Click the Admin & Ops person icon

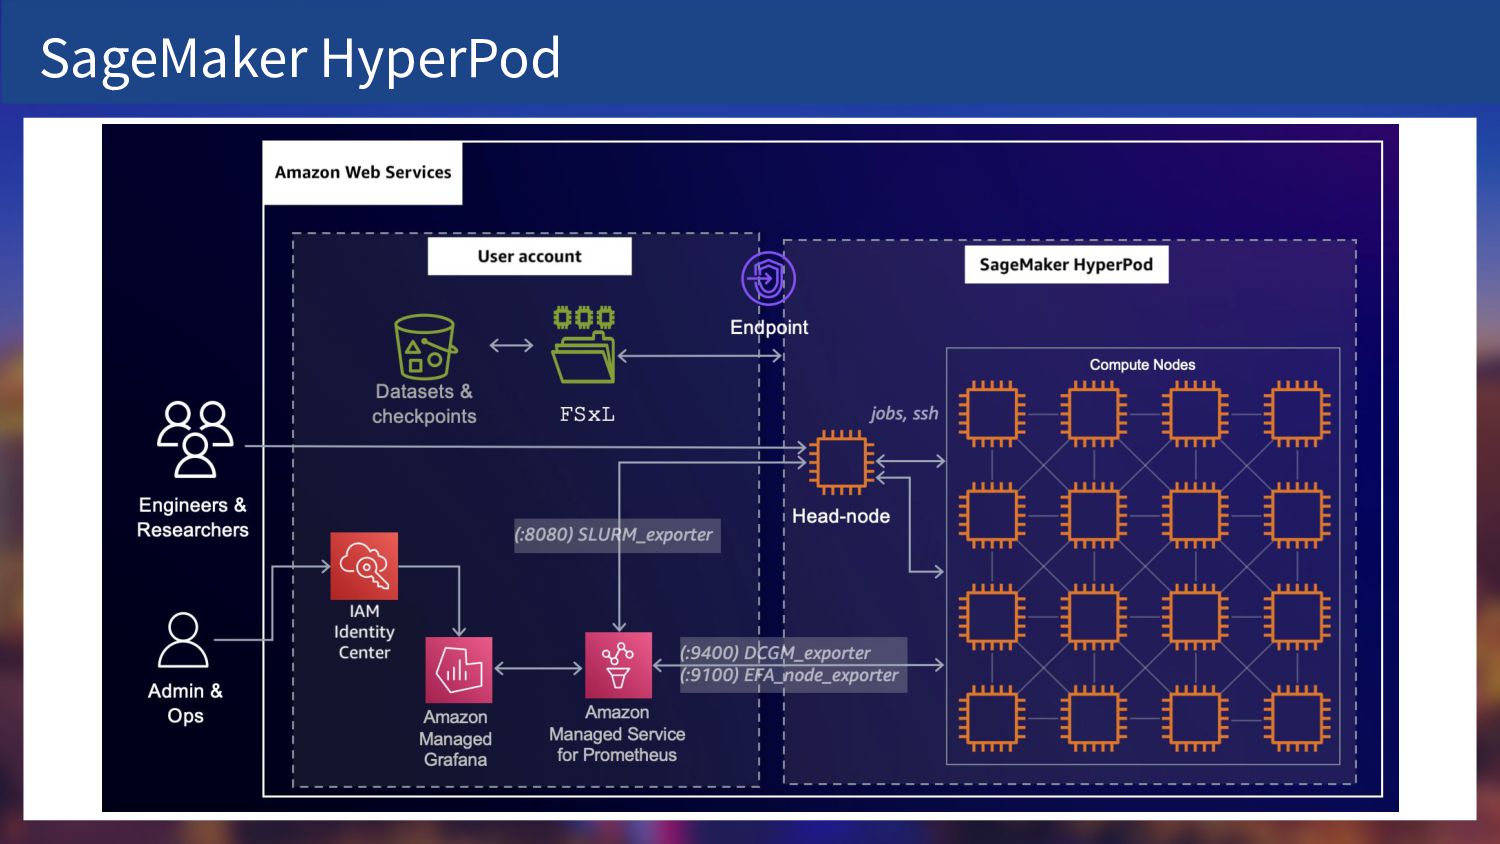pyautogui.click(x=183, y=640)
